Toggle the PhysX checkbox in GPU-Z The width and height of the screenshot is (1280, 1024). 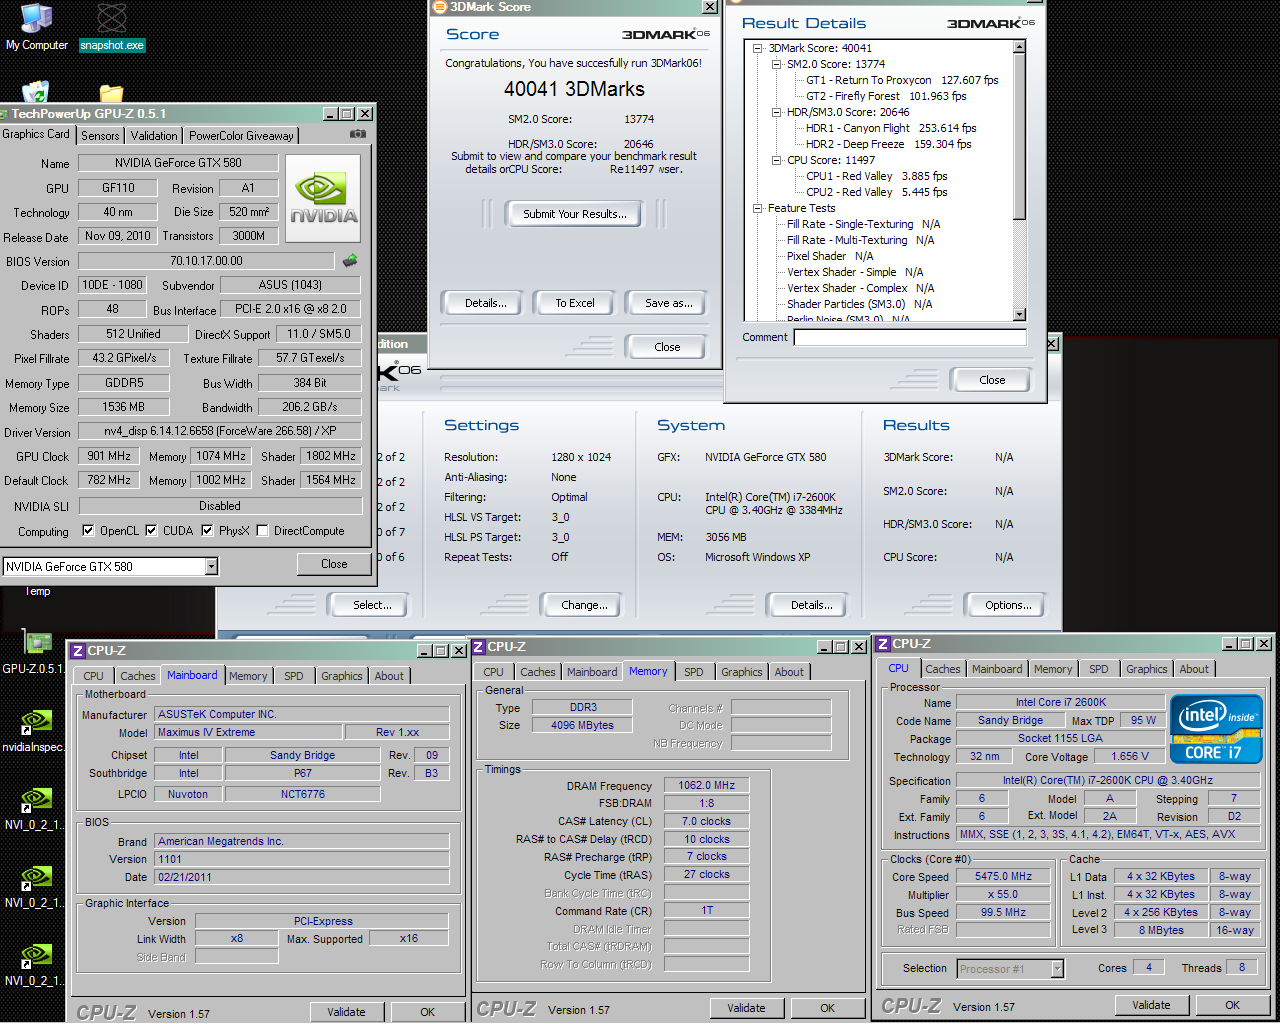click(207, 531)
